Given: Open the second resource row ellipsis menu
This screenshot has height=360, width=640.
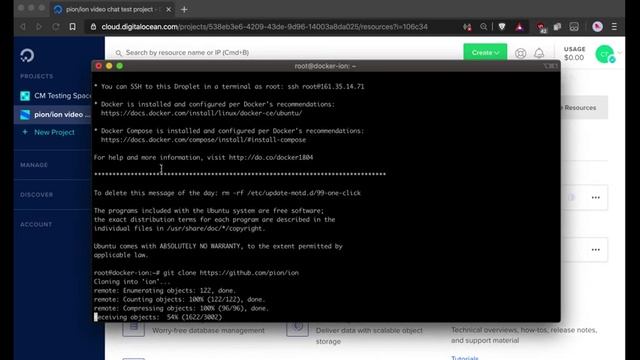Looking at the screenshot, I should 596,250.
